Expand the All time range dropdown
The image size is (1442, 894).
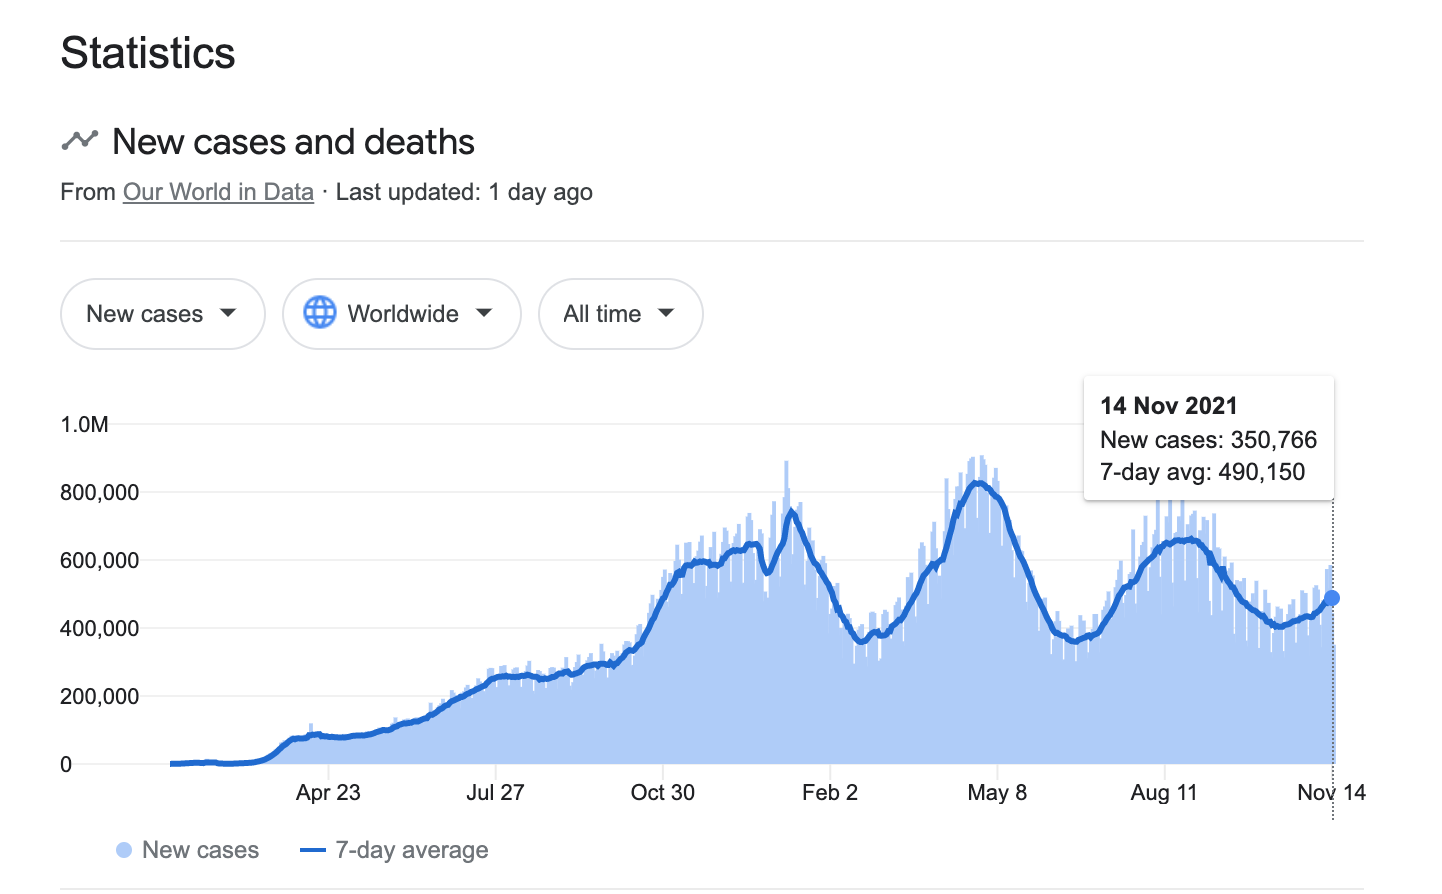click(x=620, y=314)
